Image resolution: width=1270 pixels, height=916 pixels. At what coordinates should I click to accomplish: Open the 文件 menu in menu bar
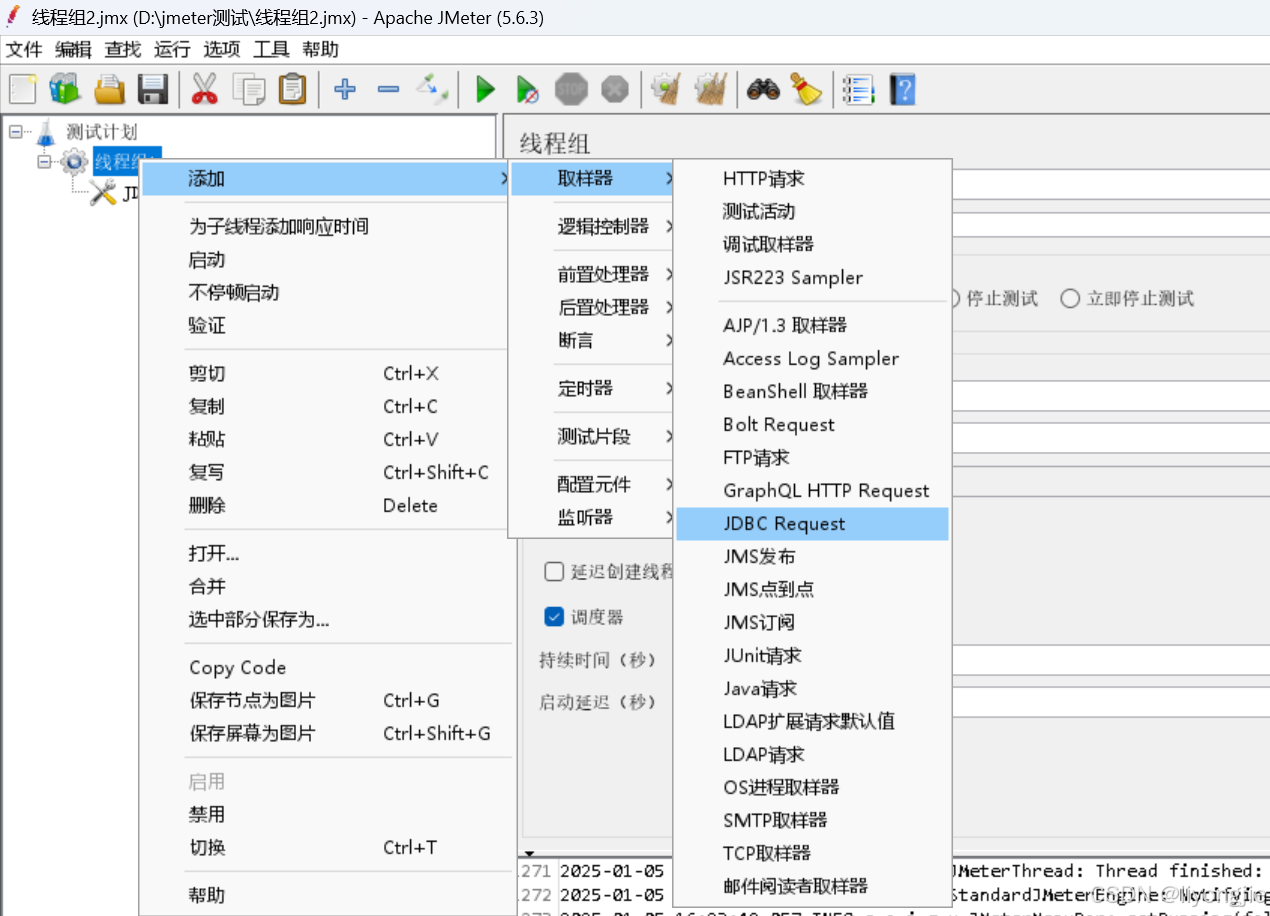click(24, 50)
